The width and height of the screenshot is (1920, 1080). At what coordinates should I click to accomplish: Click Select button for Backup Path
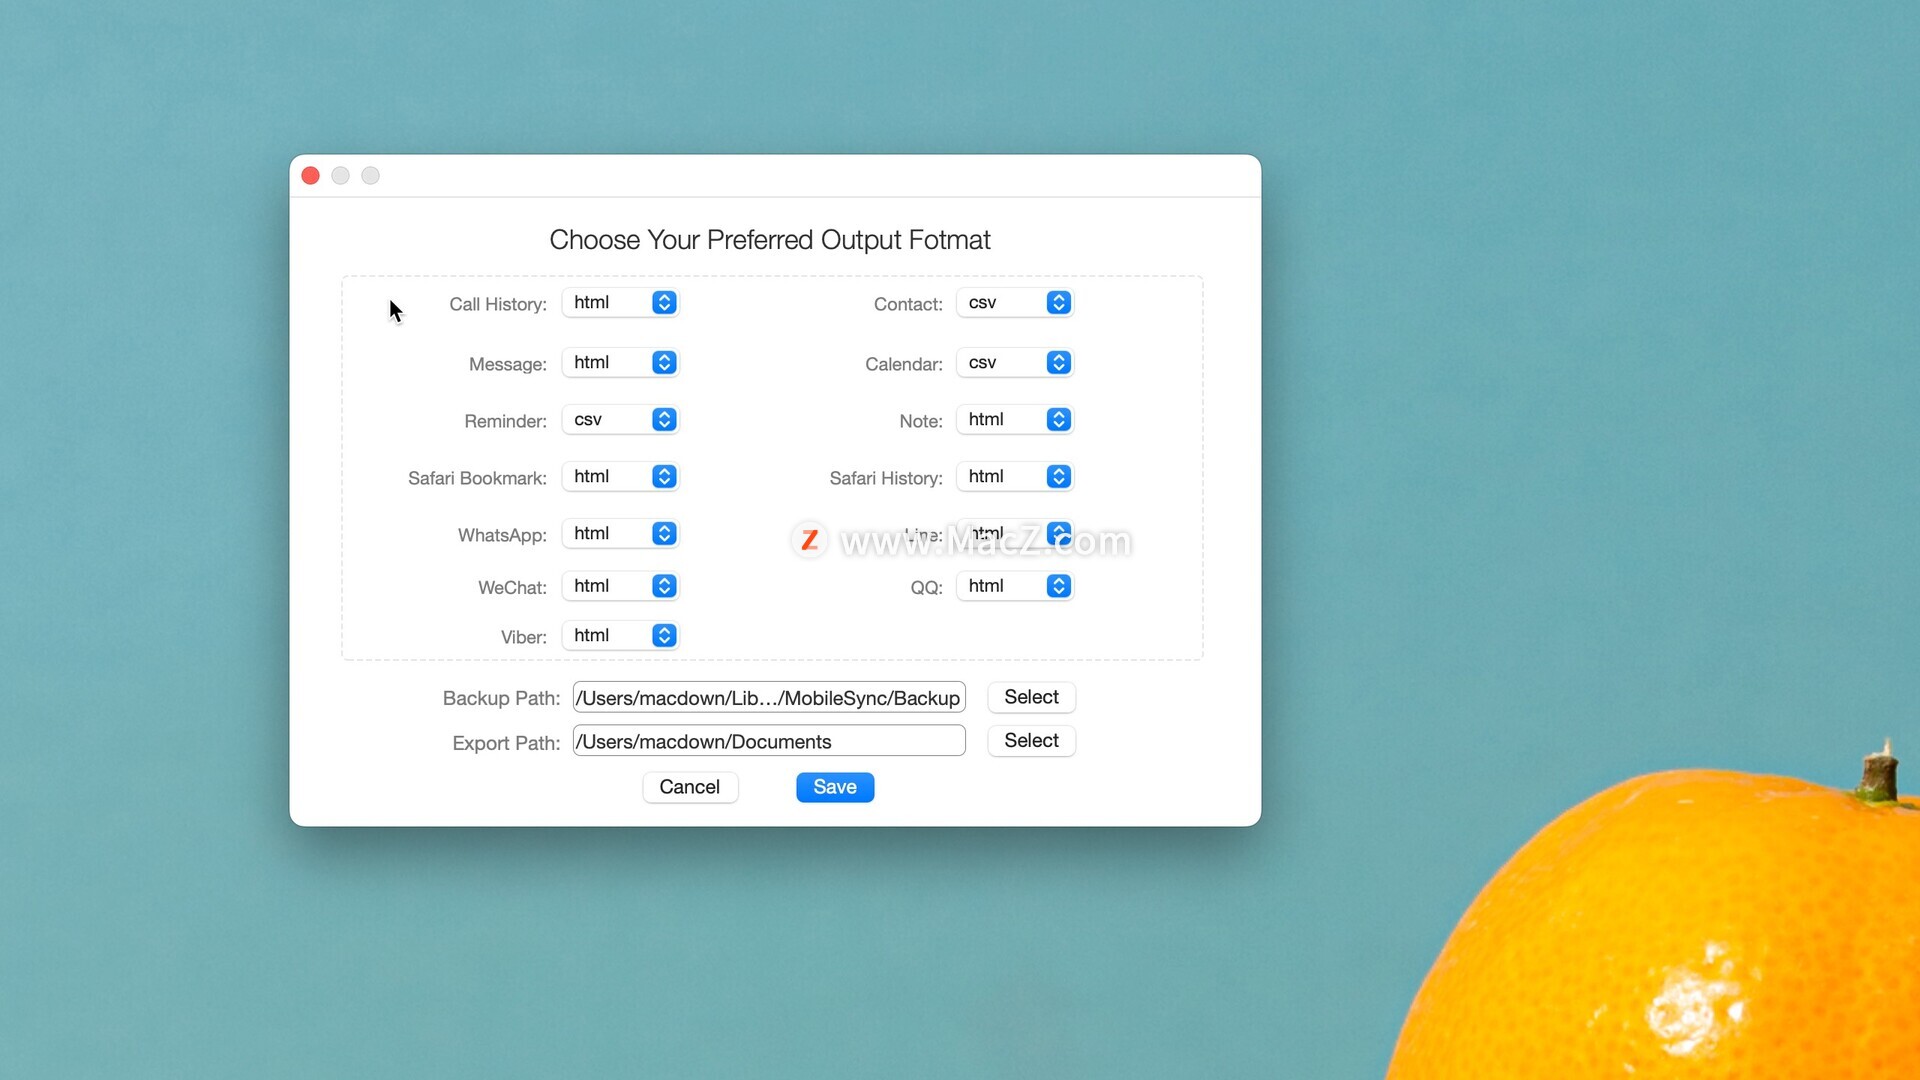(1031, 697)
